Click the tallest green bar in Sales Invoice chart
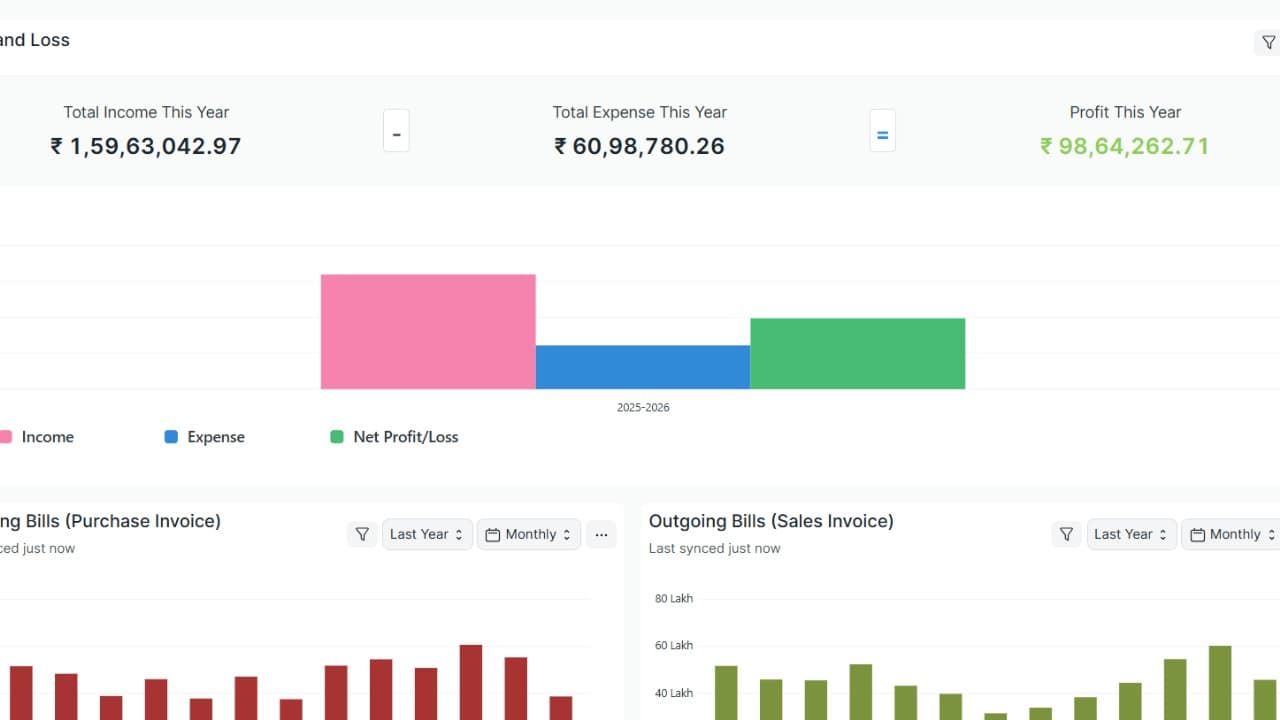This screenshot has width=1280, height=720. (1219, 685)
